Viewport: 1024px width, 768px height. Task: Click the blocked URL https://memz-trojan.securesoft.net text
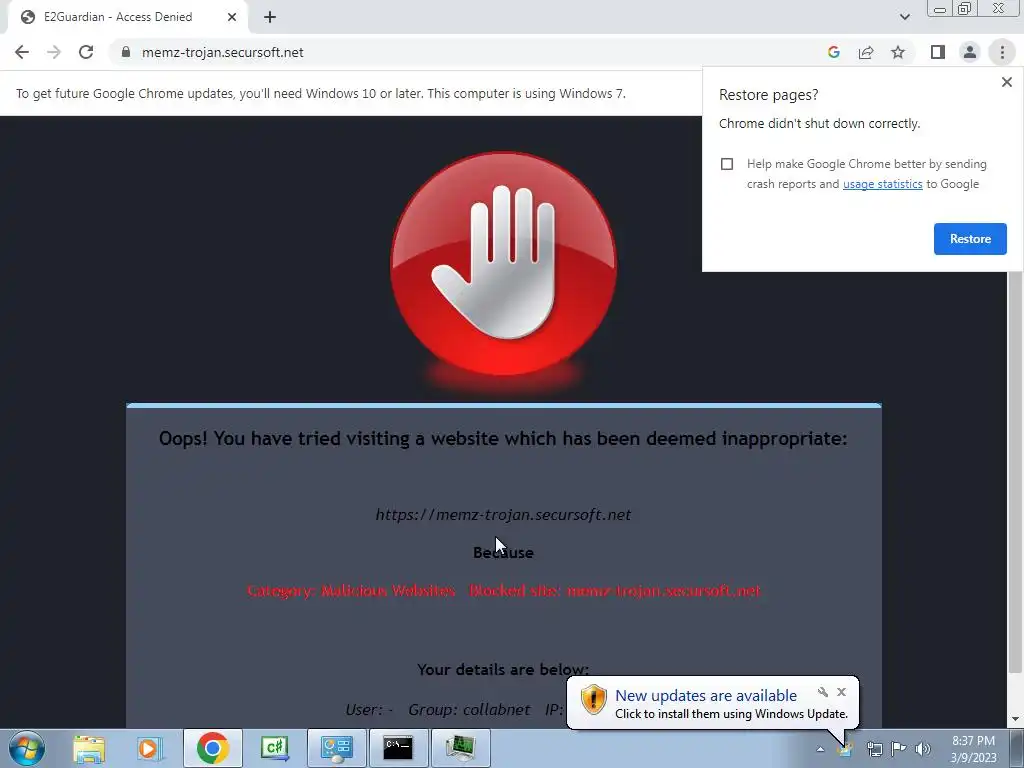click(x=503, y=515)
